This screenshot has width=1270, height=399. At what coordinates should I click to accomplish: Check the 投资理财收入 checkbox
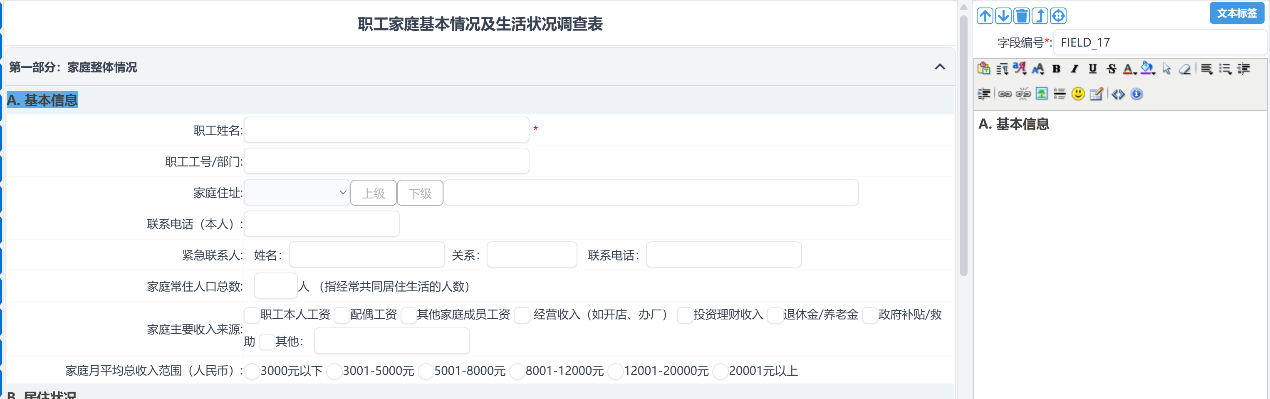click(x=685, y=315)
